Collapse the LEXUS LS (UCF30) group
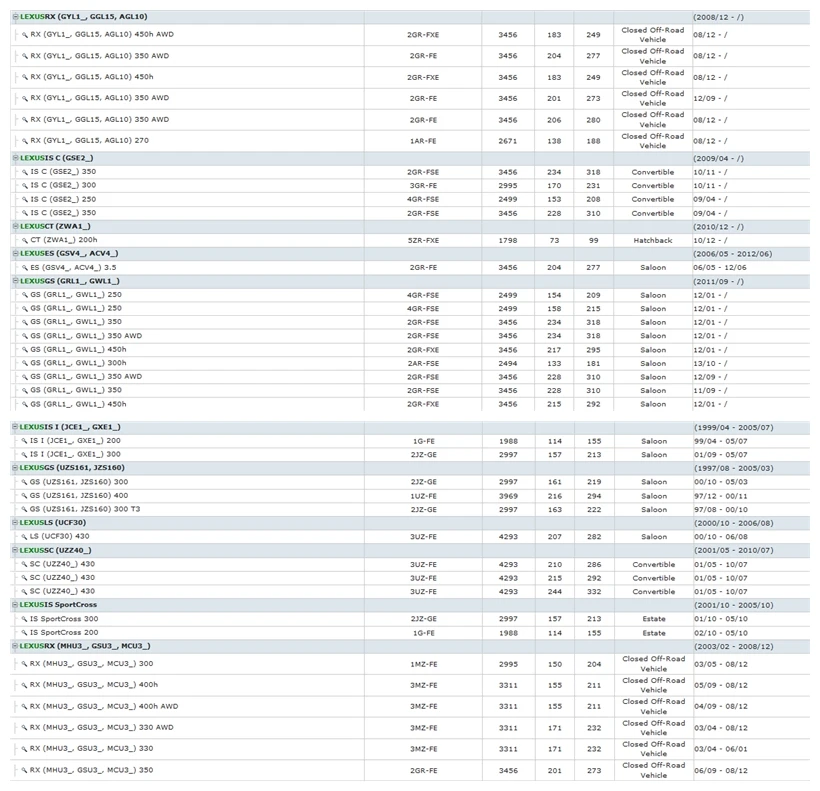 tap(15, 523)
